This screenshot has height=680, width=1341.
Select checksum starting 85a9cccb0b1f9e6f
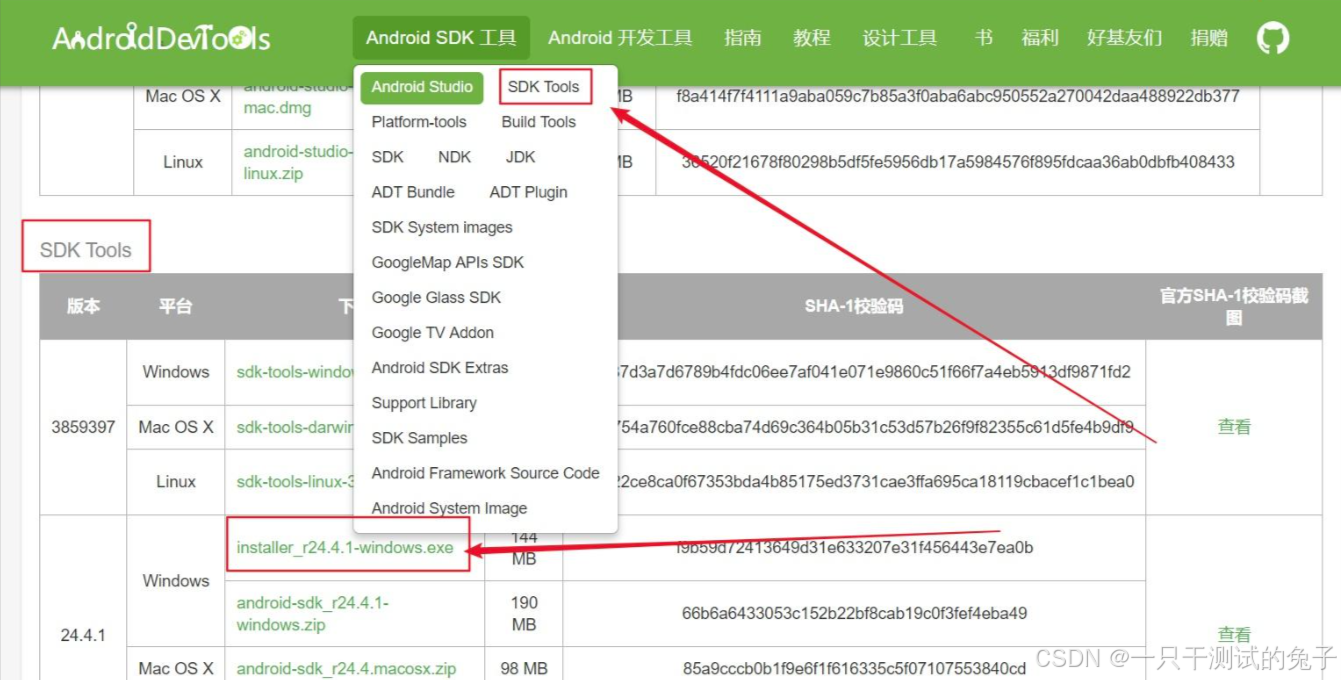click(x=854, y=668)
